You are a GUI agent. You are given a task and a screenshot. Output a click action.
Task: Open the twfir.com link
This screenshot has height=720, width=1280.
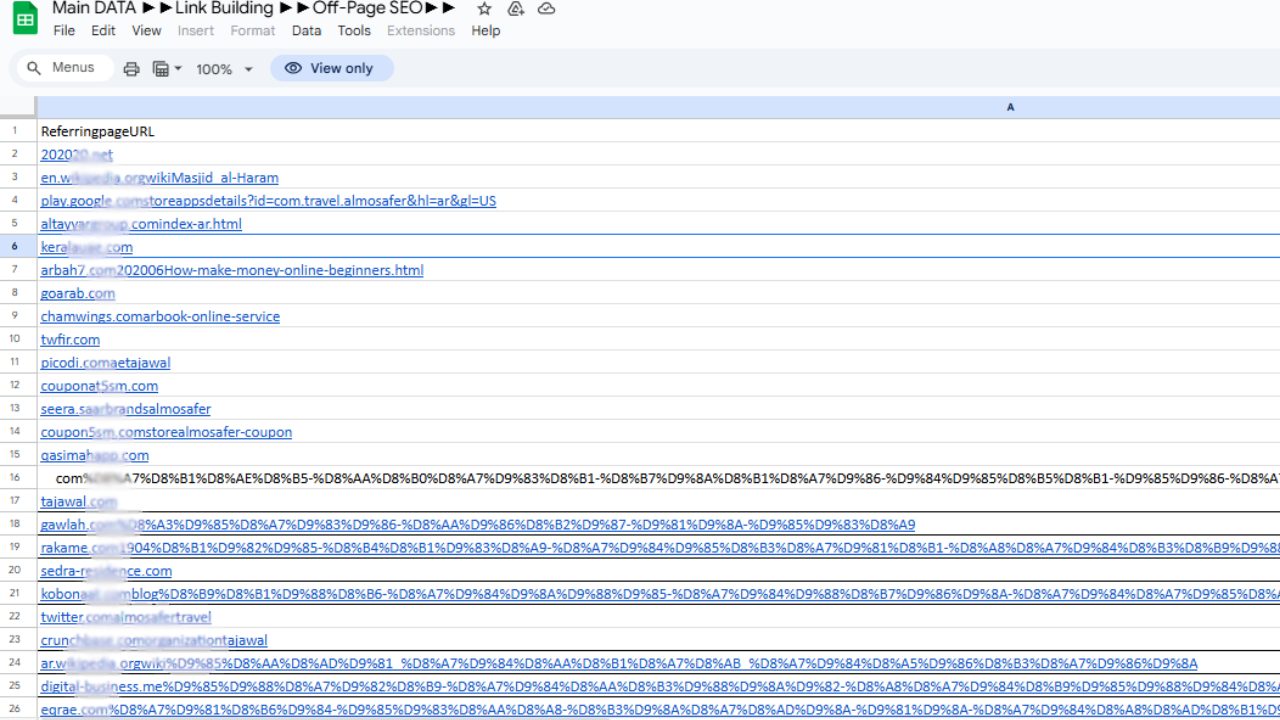[70, 340]
